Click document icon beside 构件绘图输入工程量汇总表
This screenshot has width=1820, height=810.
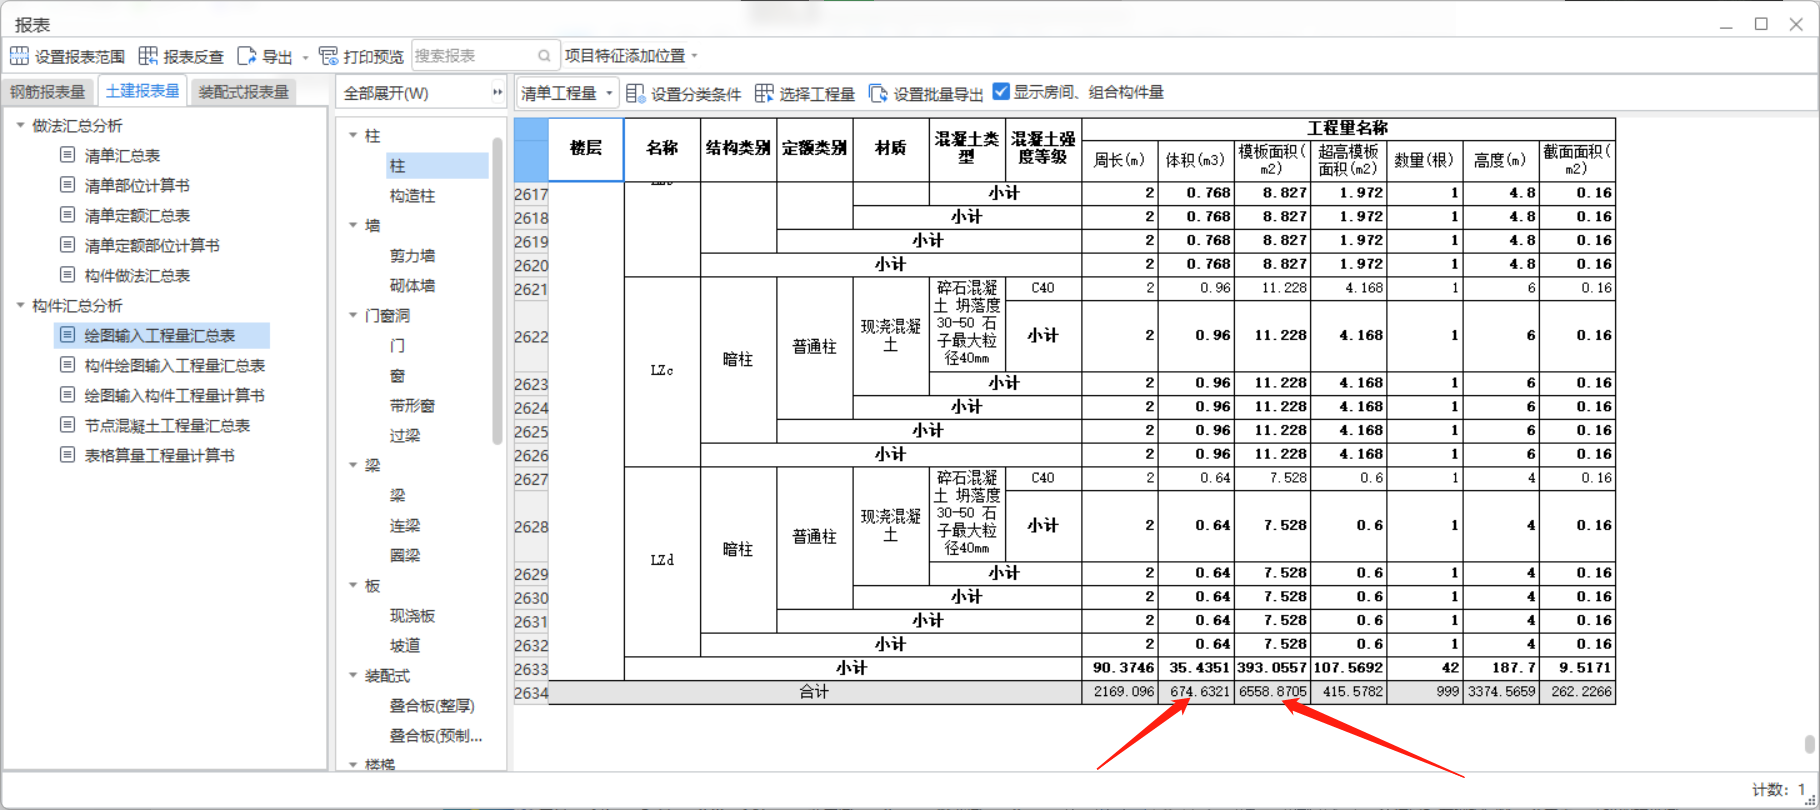[67, 365]
